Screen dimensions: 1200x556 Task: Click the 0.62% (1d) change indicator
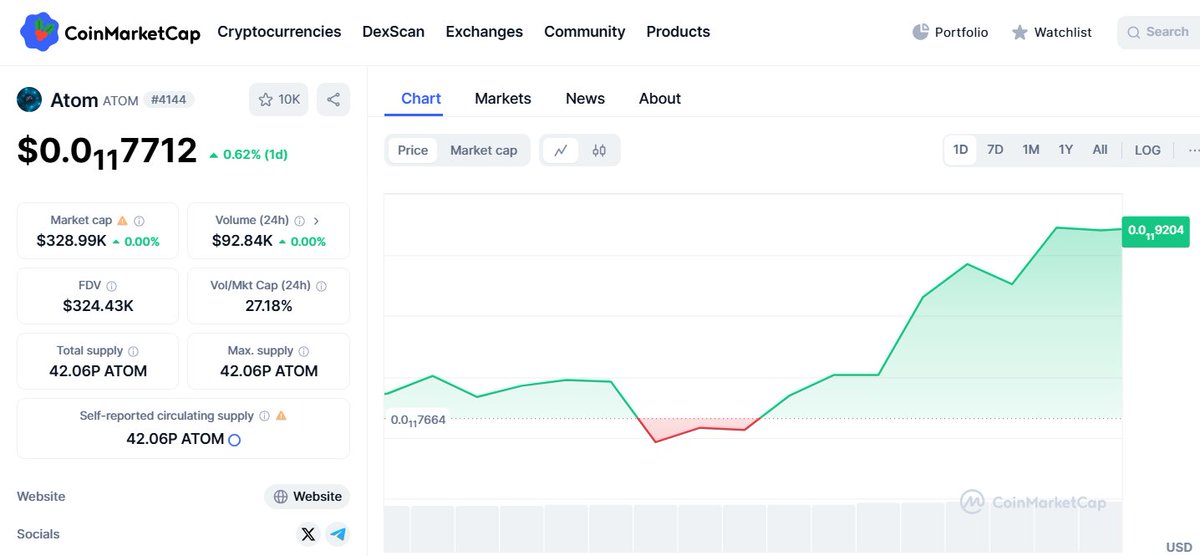248,155
